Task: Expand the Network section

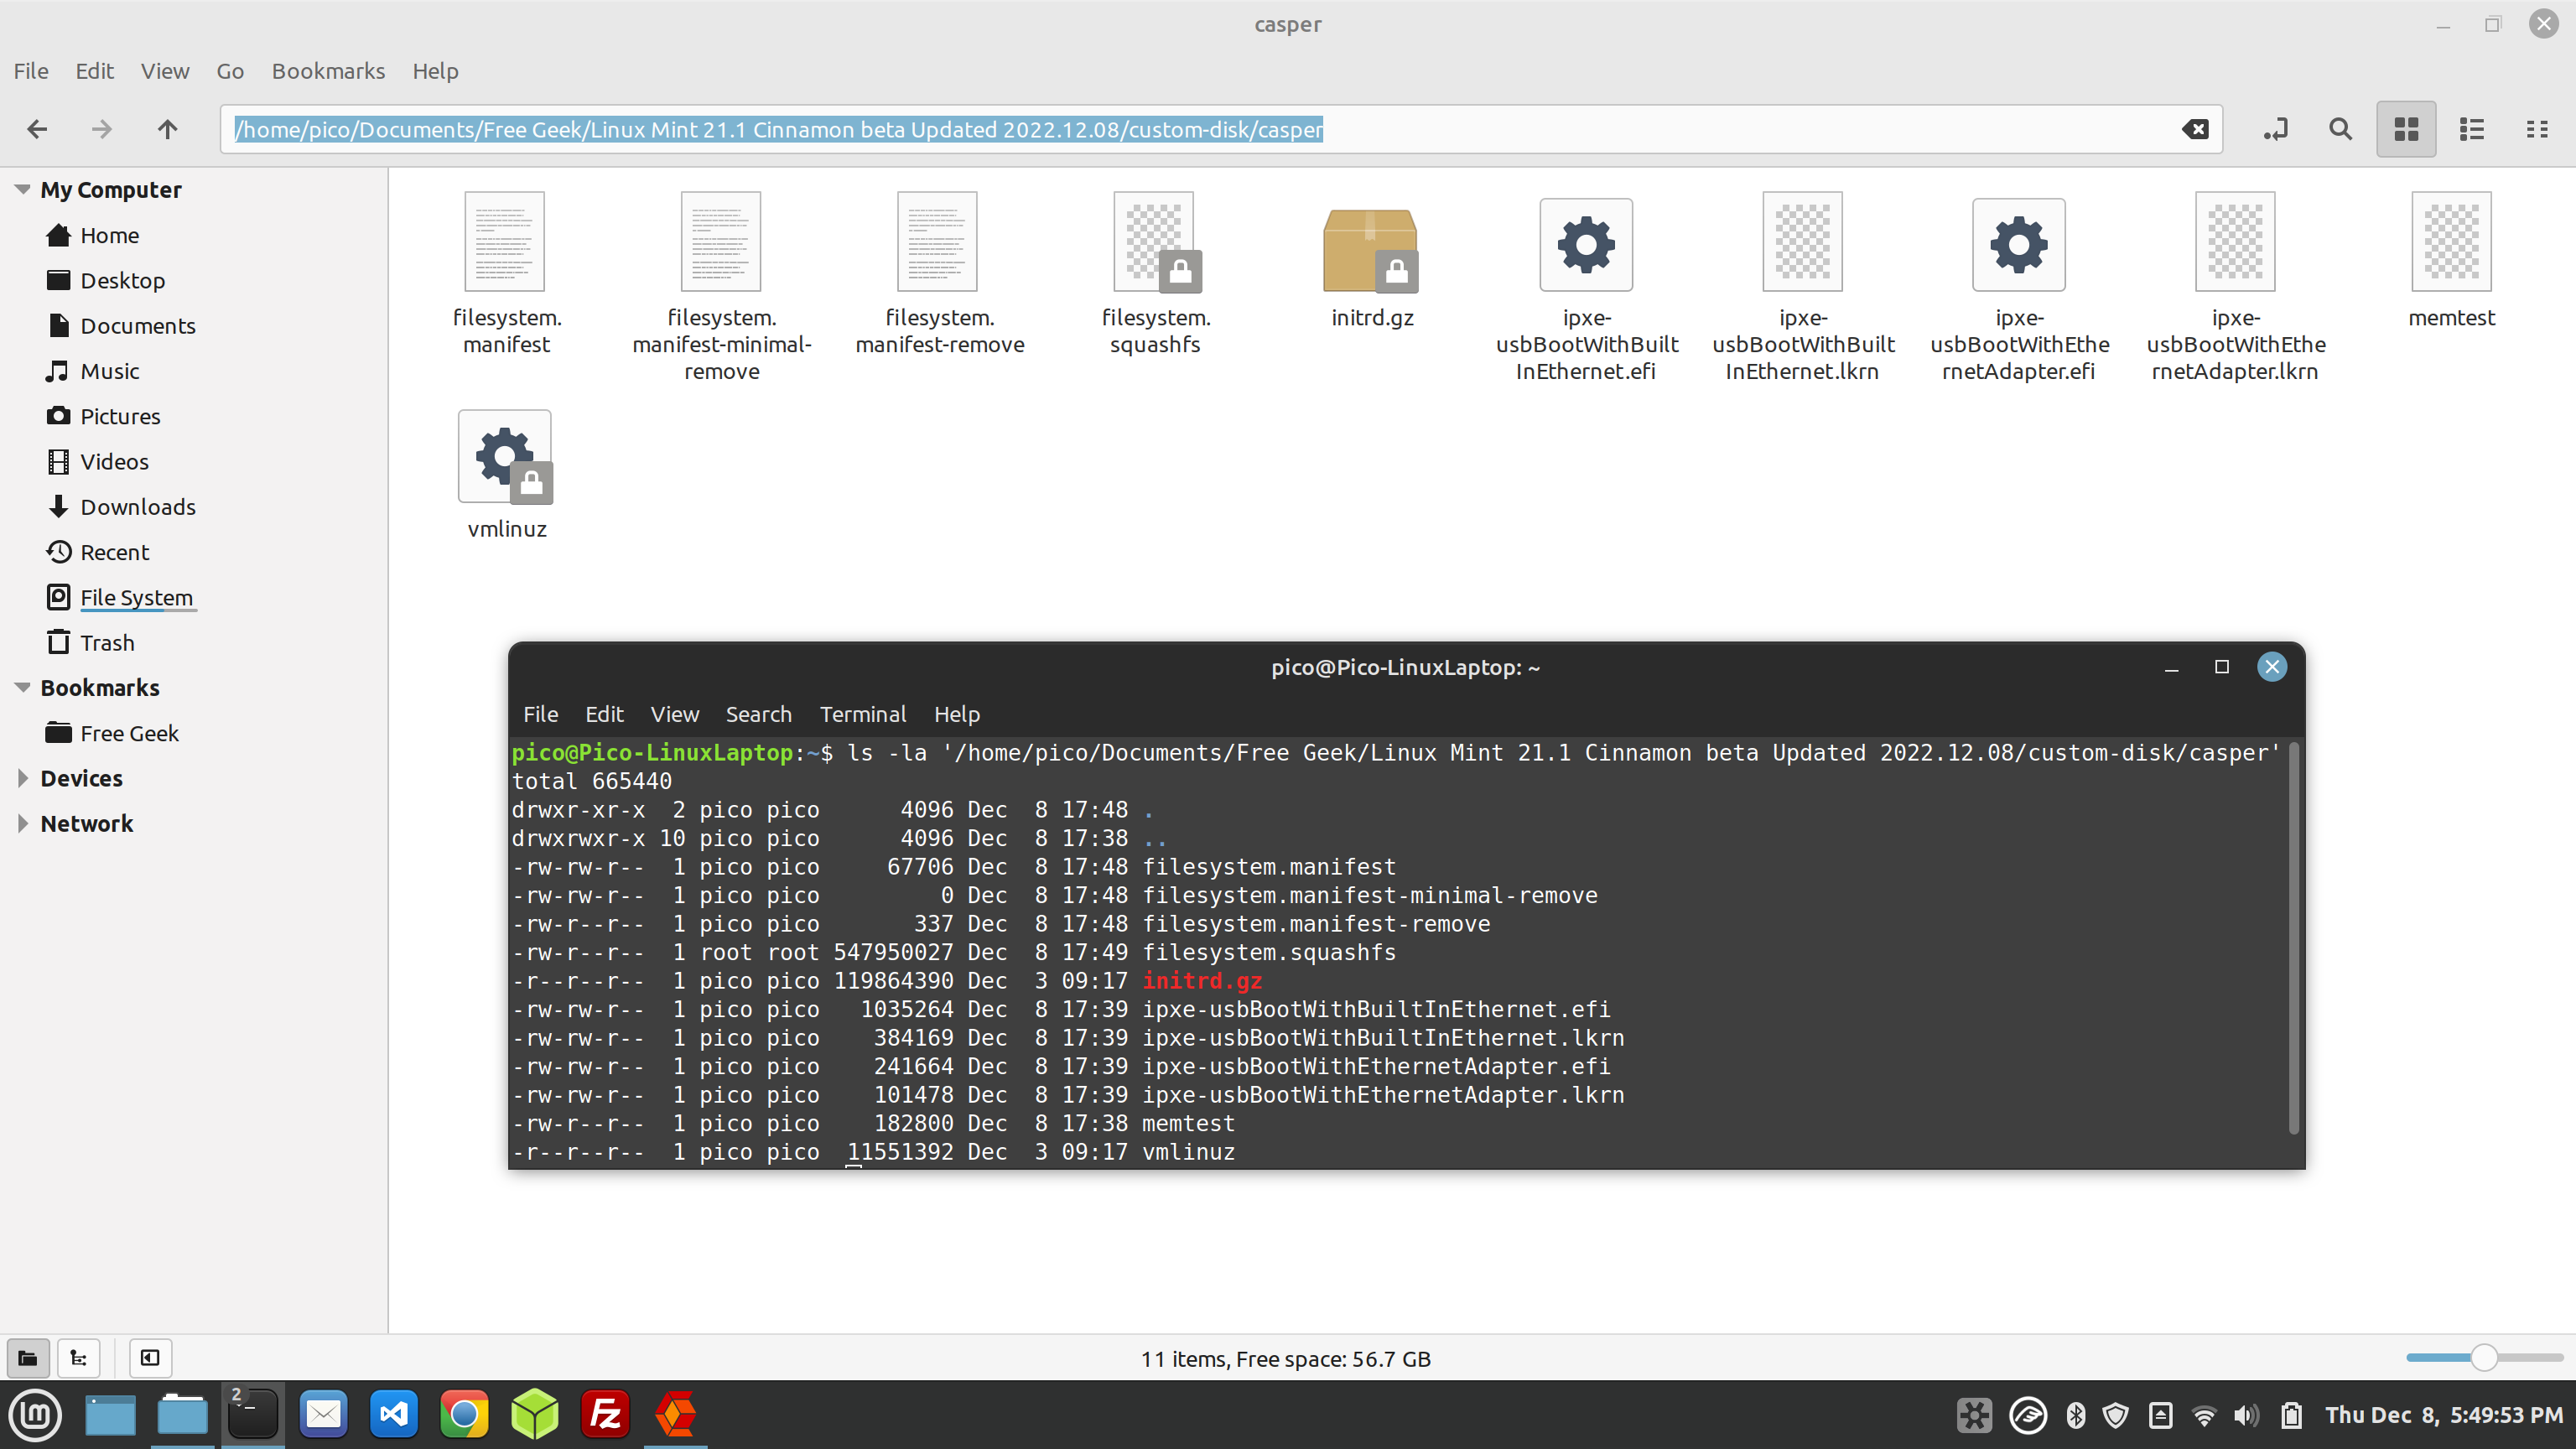Action: (22, 823)
